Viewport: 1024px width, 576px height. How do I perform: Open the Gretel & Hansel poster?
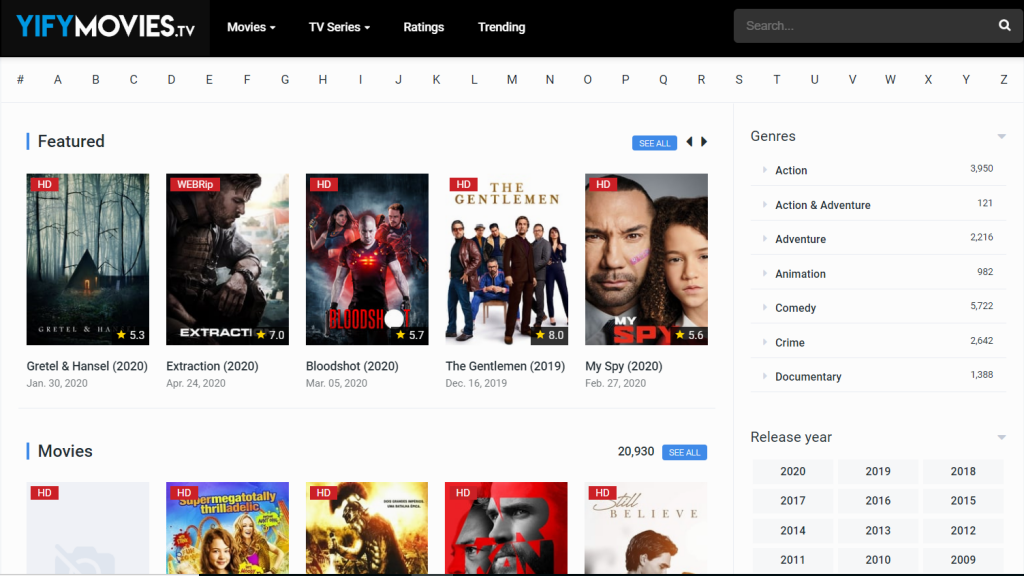88,259
